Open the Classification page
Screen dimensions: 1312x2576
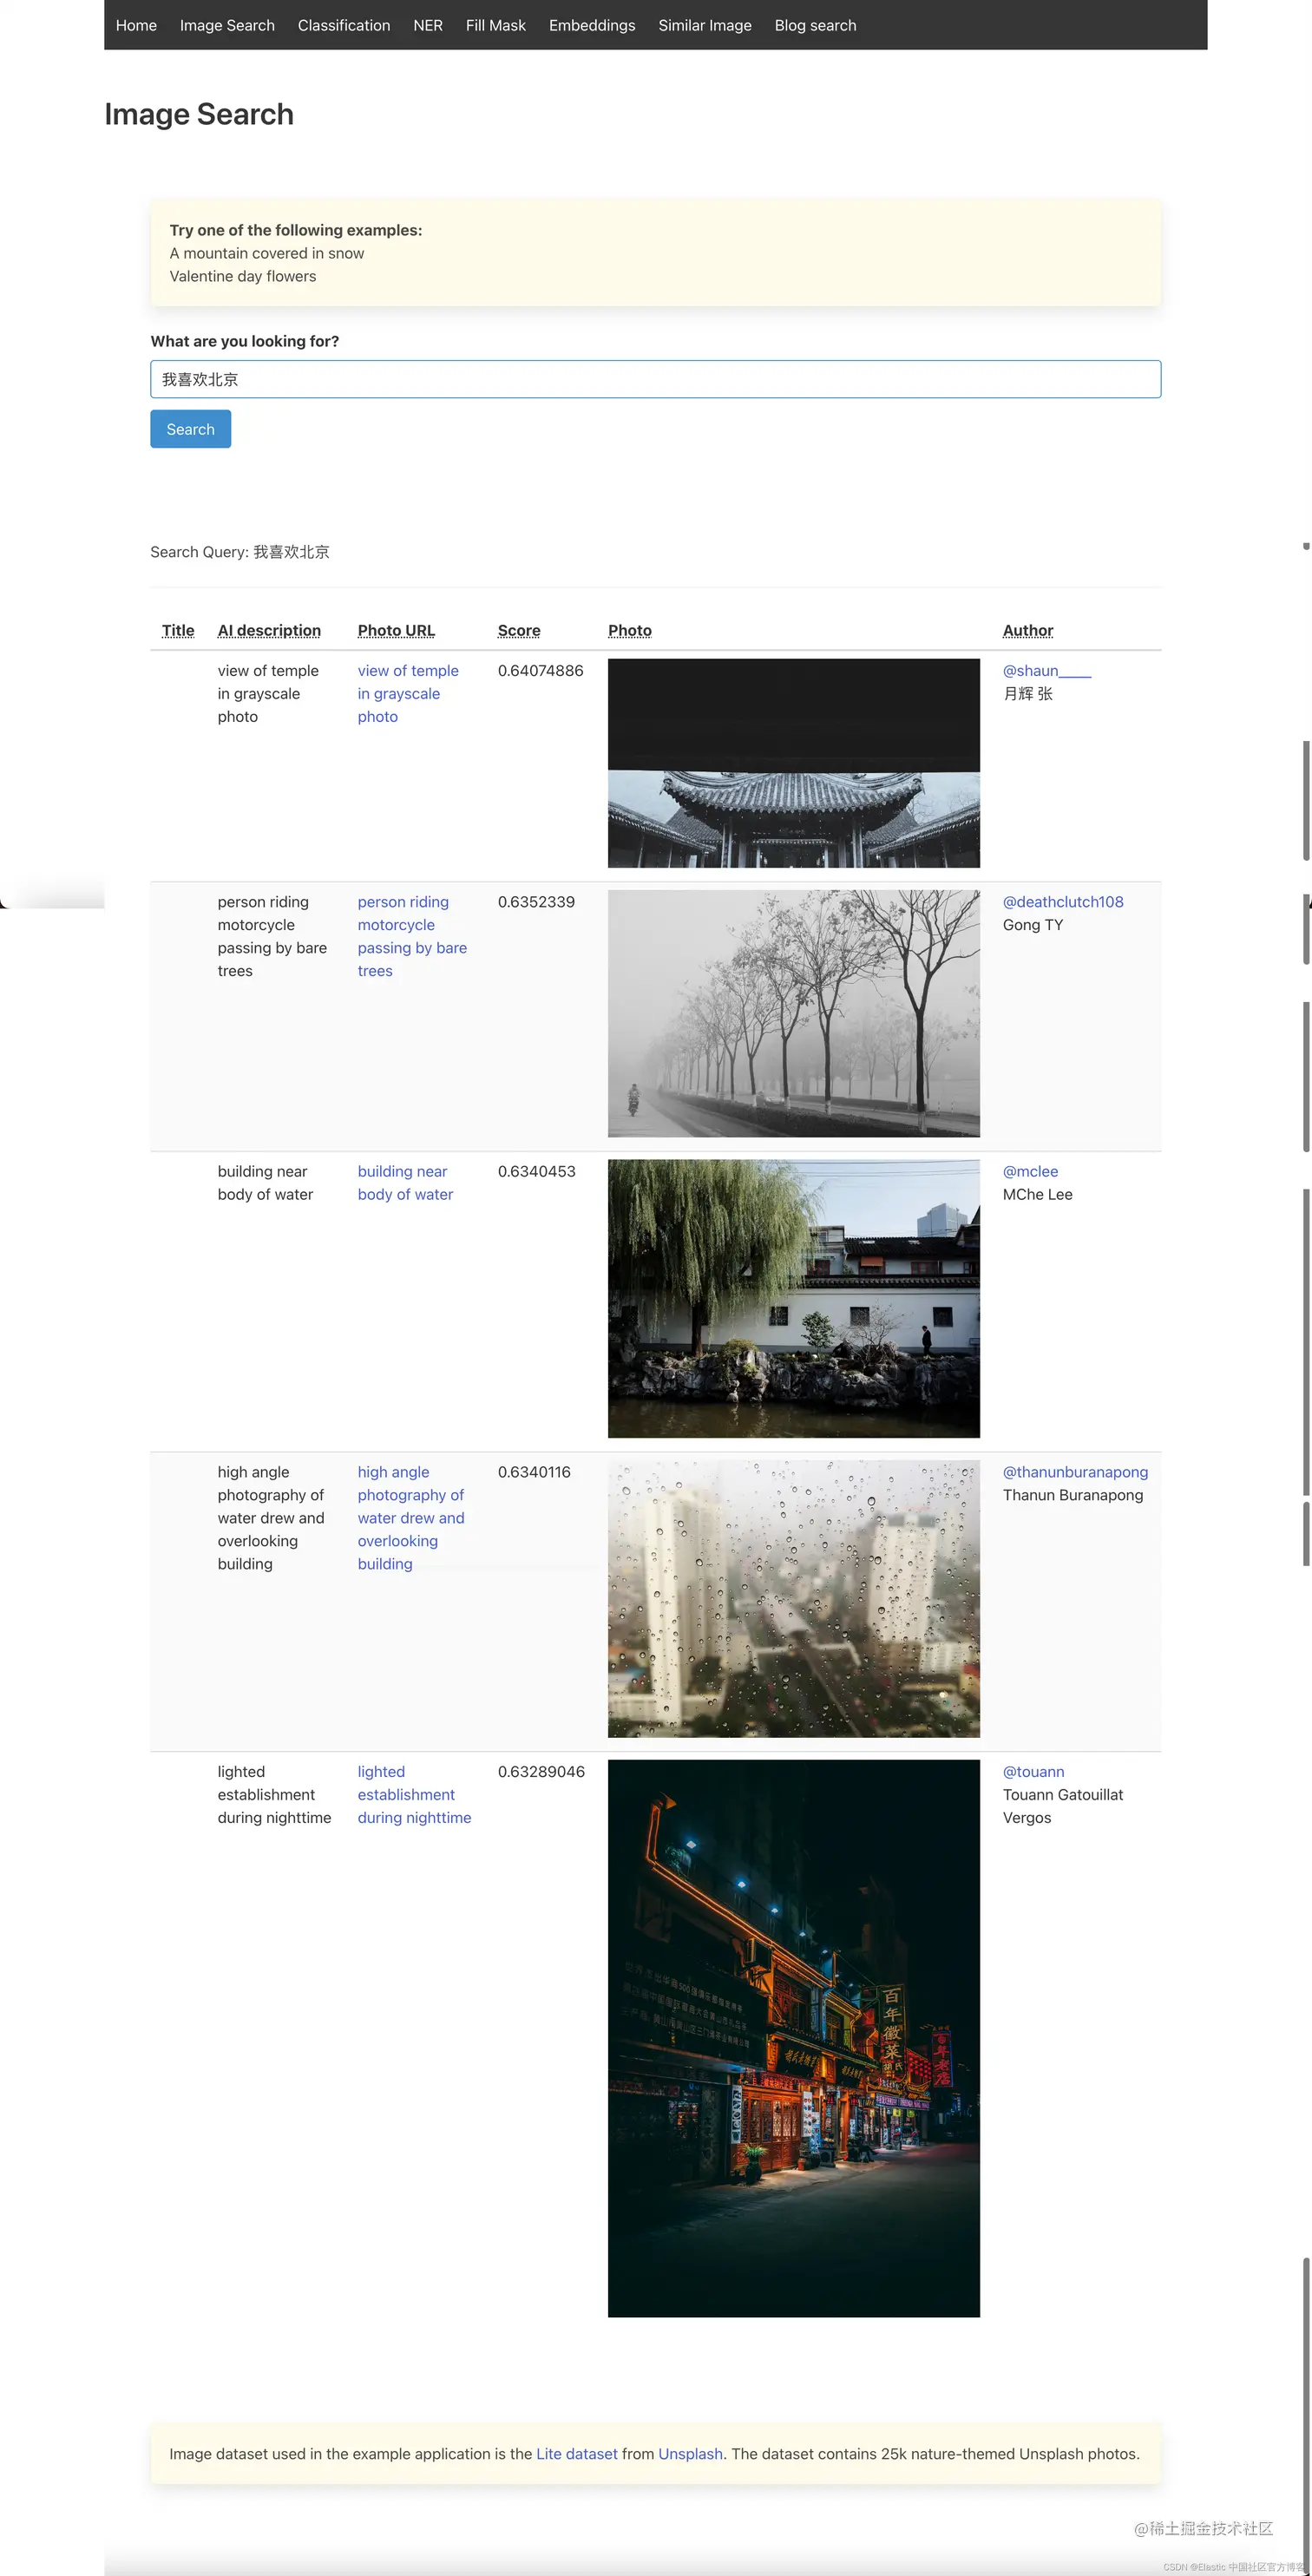tap(344, 25)
